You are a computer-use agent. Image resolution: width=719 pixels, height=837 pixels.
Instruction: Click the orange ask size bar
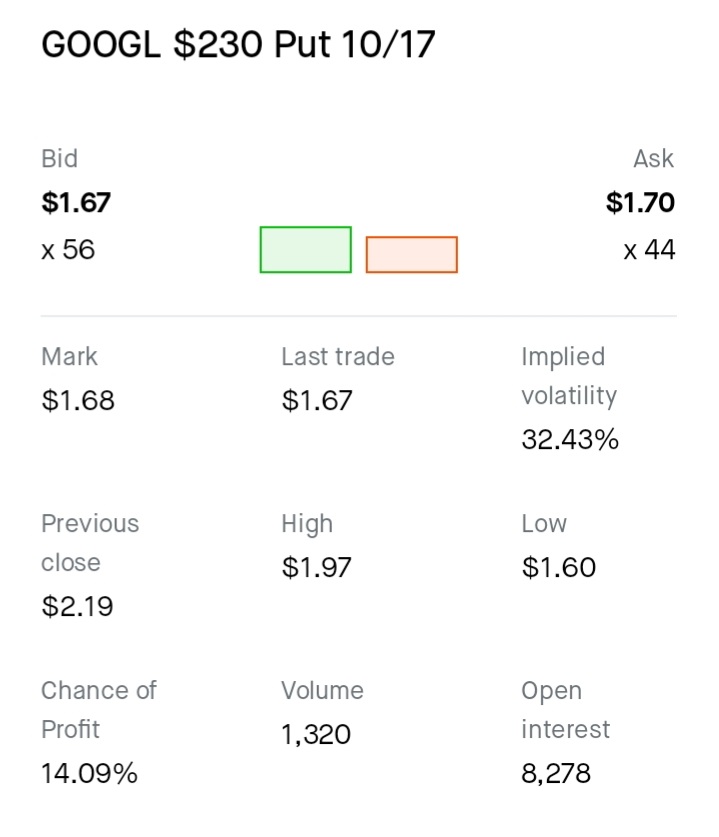(412, 255)
